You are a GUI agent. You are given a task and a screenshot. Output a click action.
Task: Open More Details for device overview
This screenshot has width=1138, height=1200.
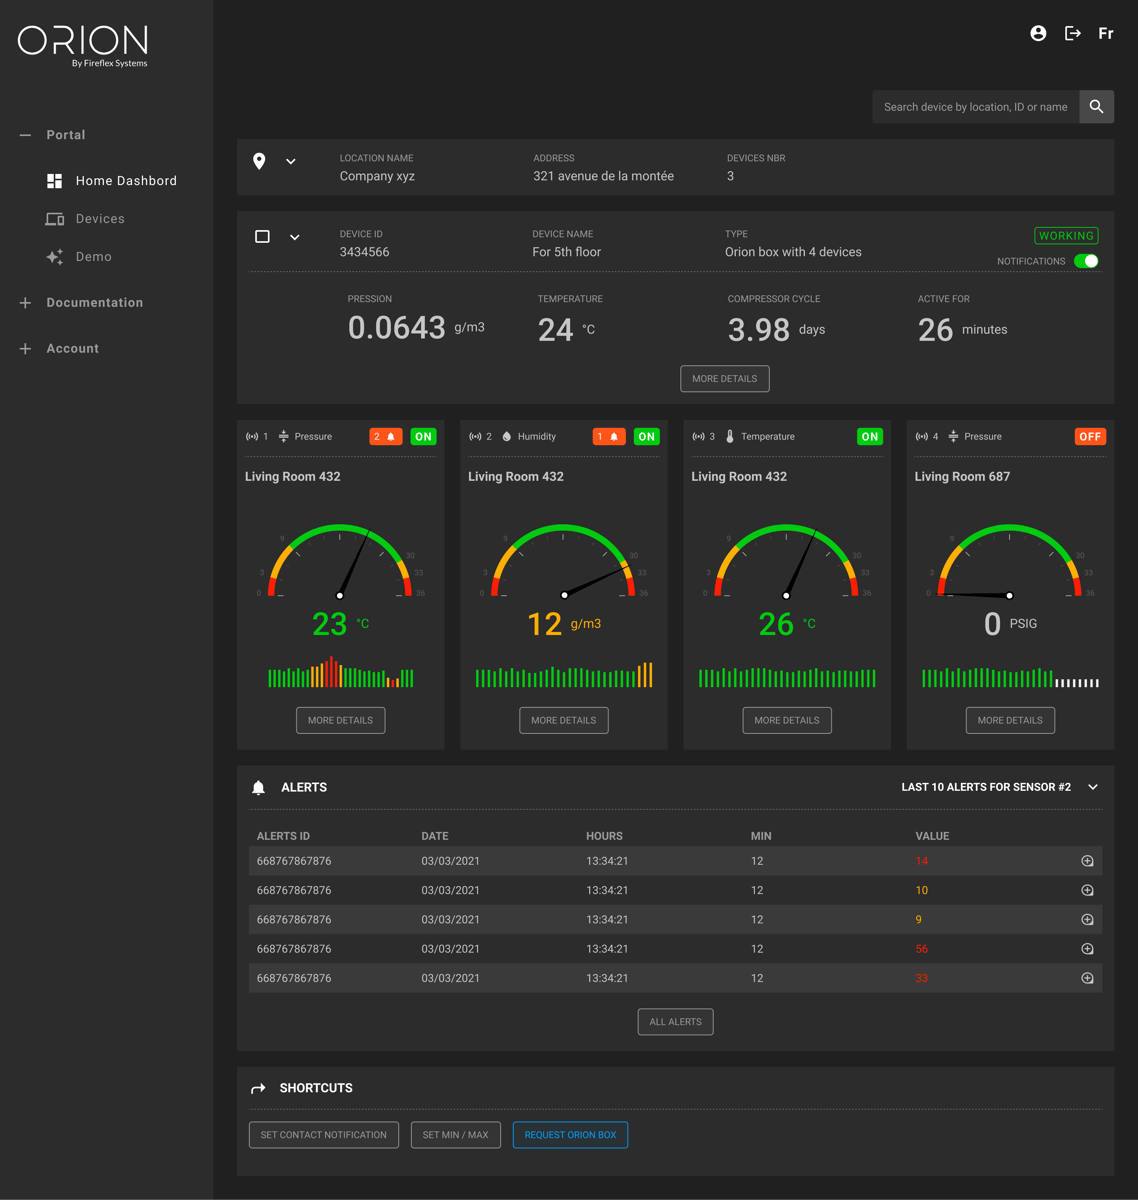pyautogui.click(x=725, y=379)
